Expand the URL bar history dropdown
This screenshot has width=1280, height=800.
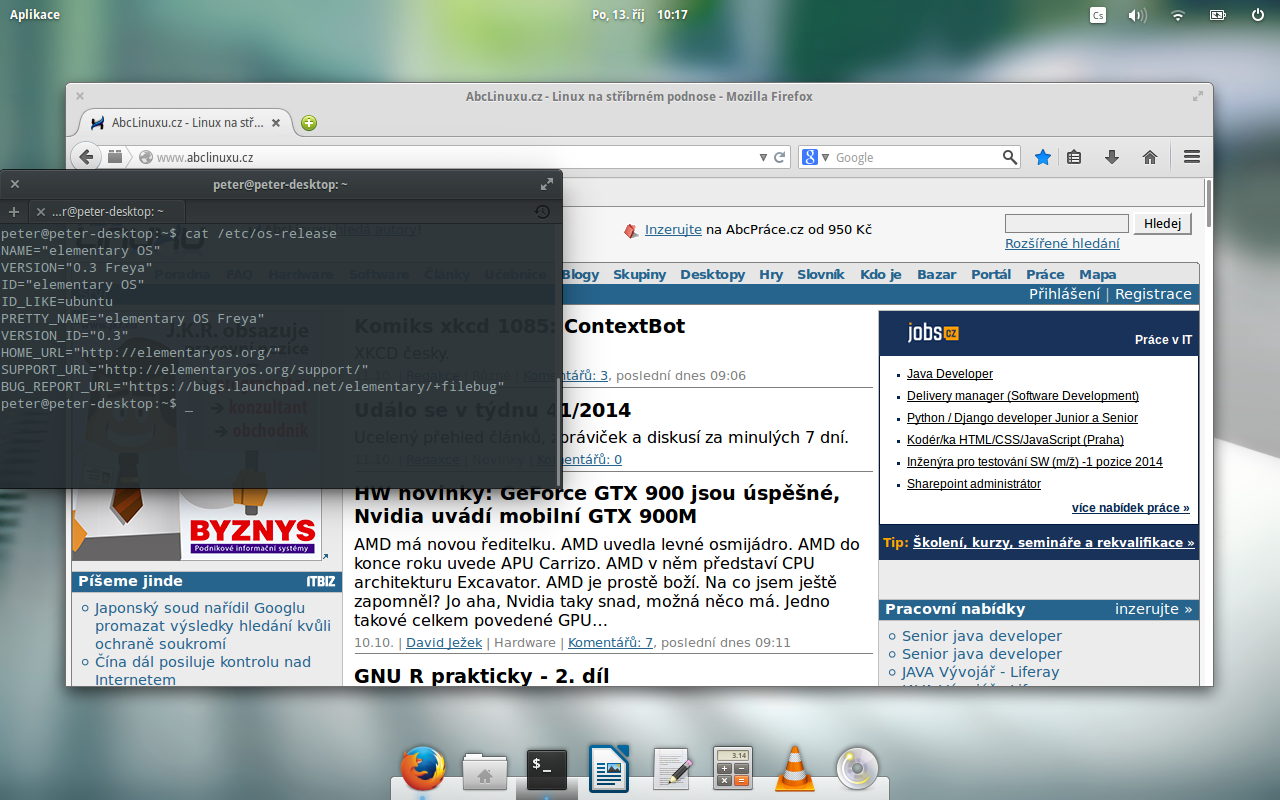coord(765,157)
